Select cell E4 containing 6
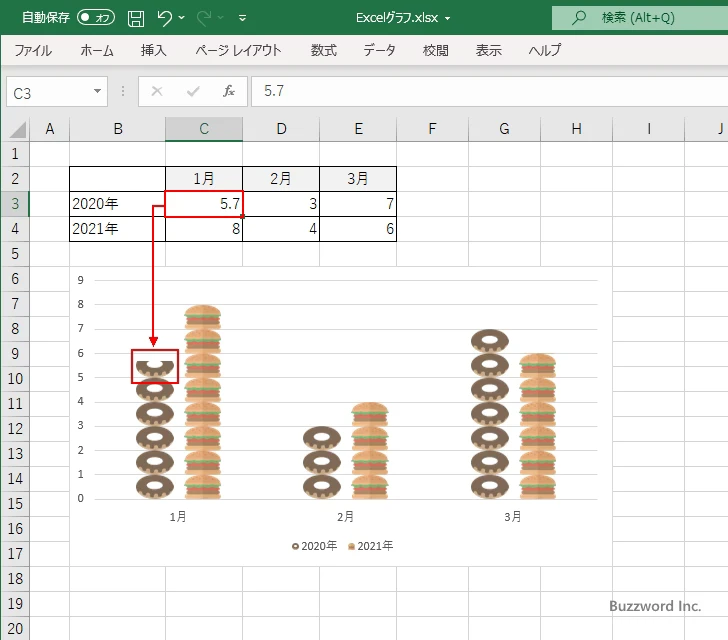 click(x=358, y=229)
